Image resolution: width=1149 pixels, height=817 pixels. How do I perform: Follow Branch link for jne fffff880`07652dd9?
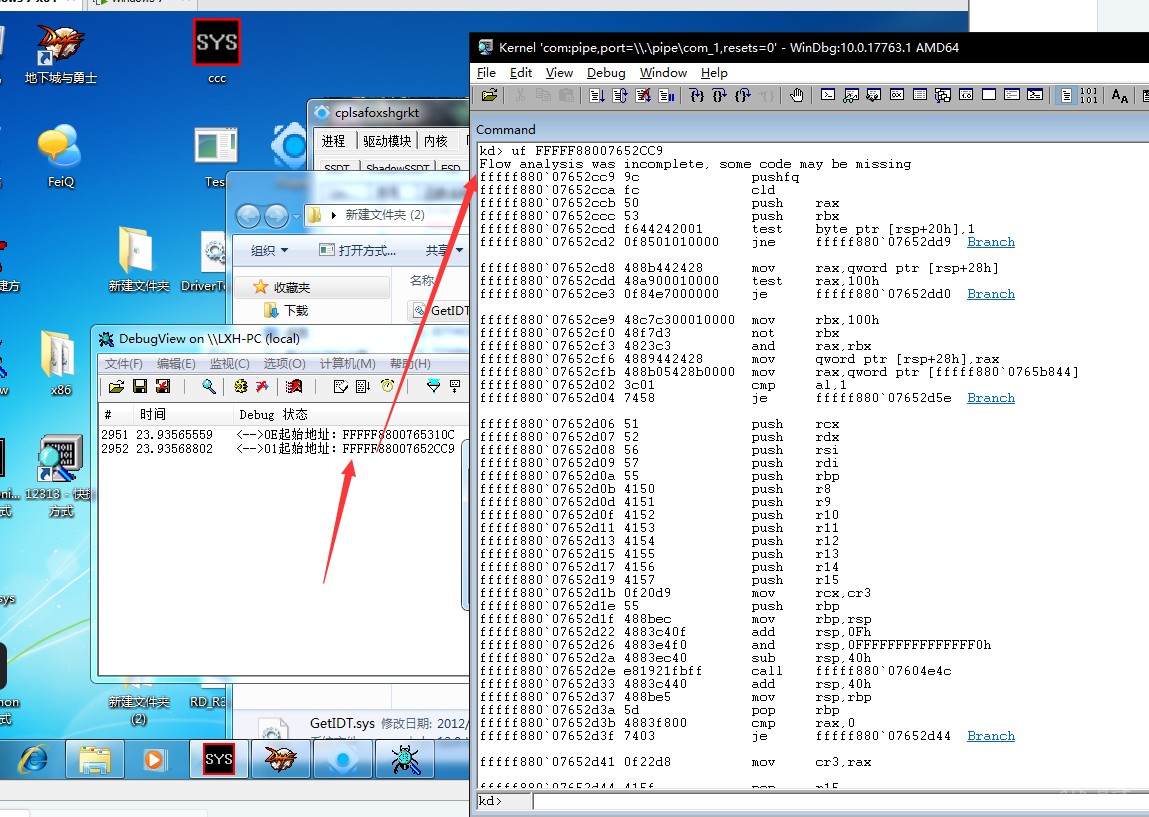click(x=991, y=242)
